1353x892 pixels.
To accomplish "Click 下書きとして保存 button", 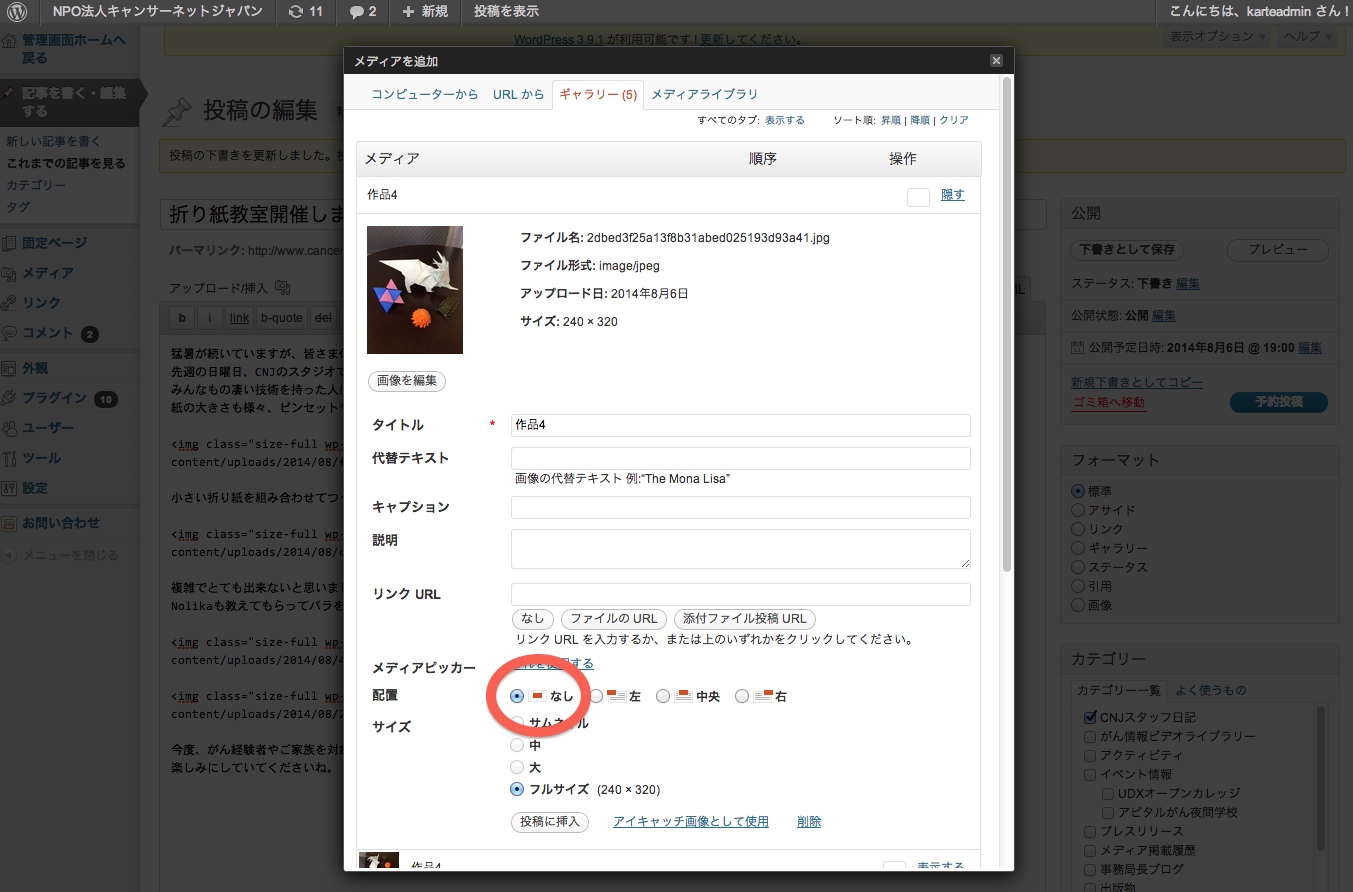I will (x=1127, y=250).
